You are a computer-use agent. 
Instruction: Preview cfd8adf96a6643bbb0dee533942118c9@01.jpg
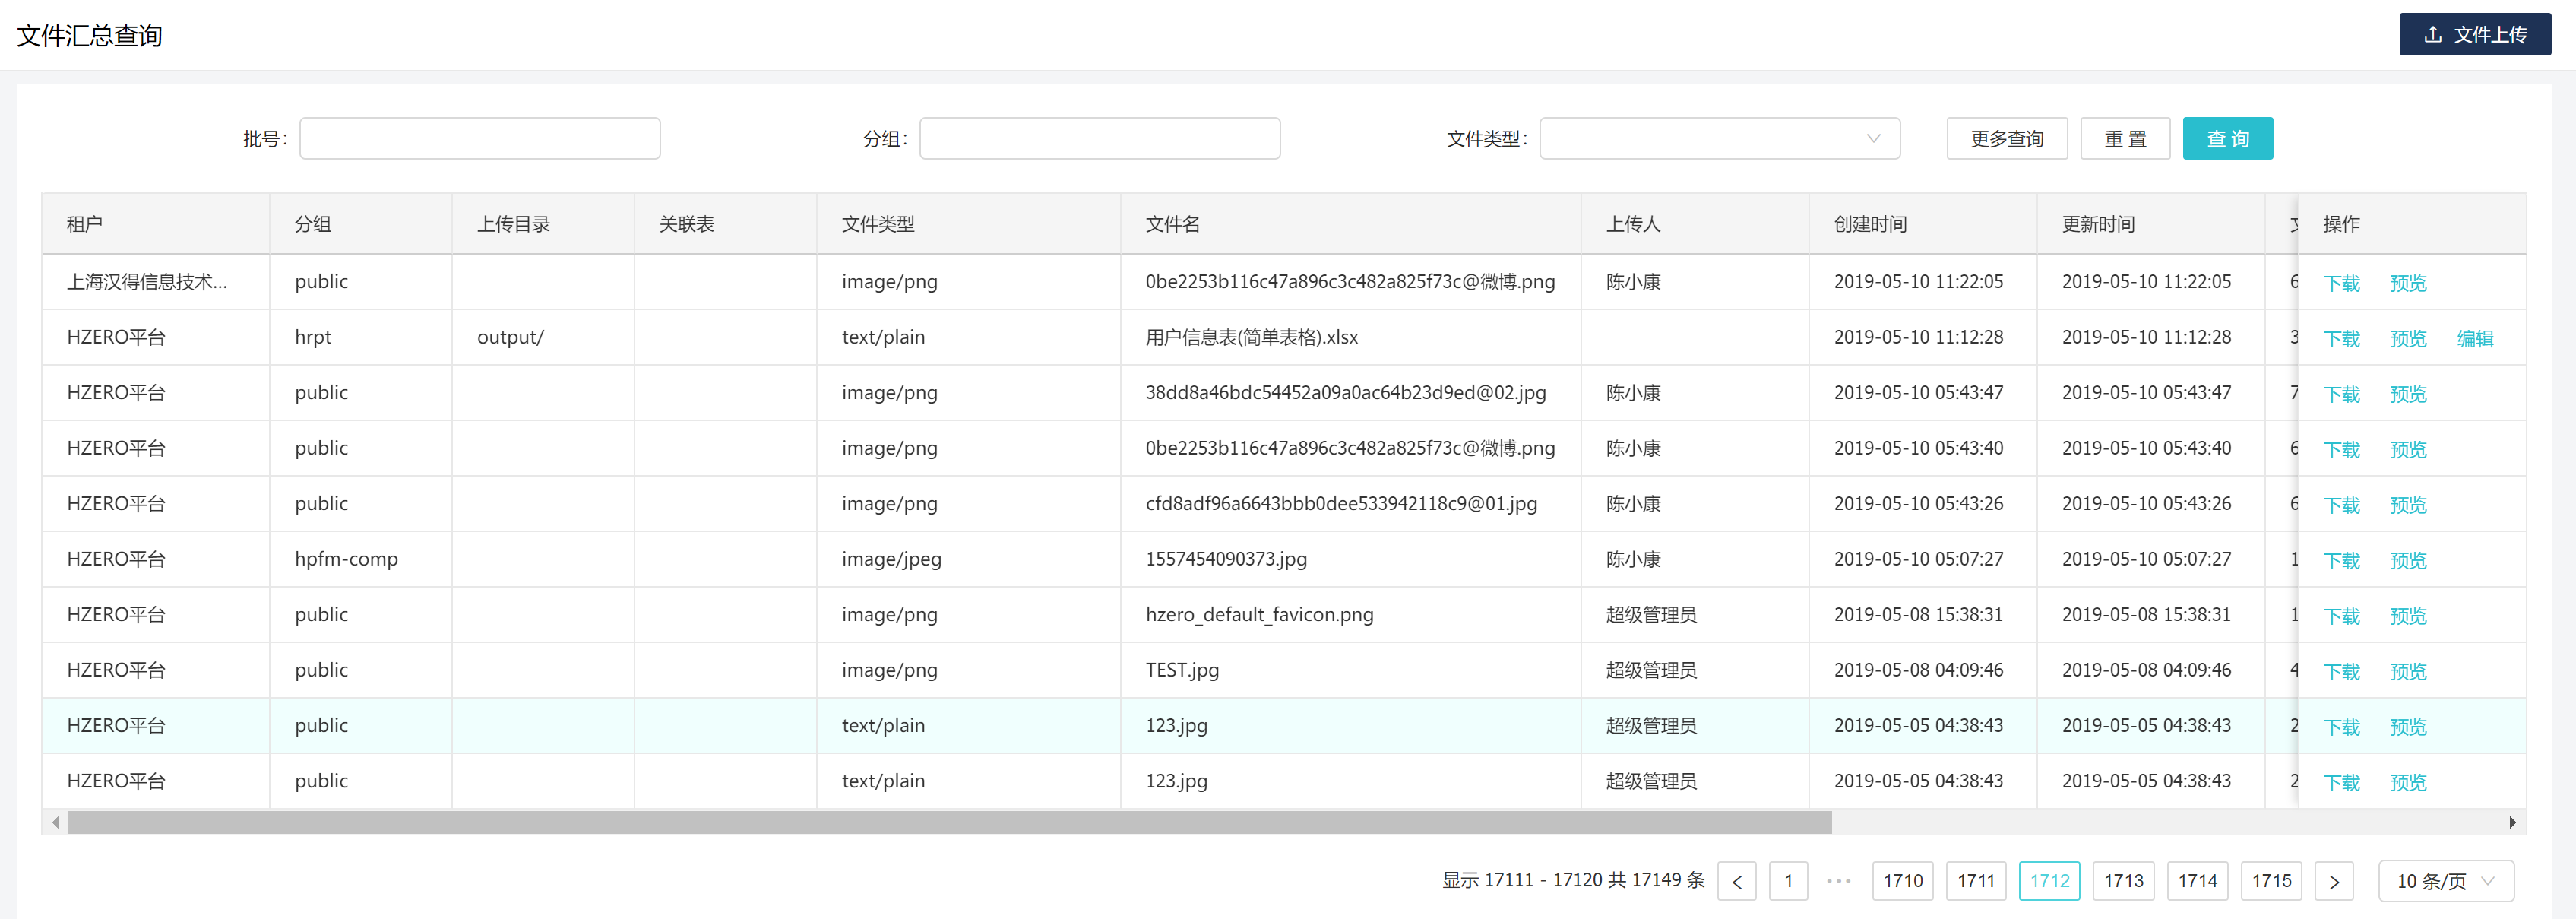coord(2408,505)
